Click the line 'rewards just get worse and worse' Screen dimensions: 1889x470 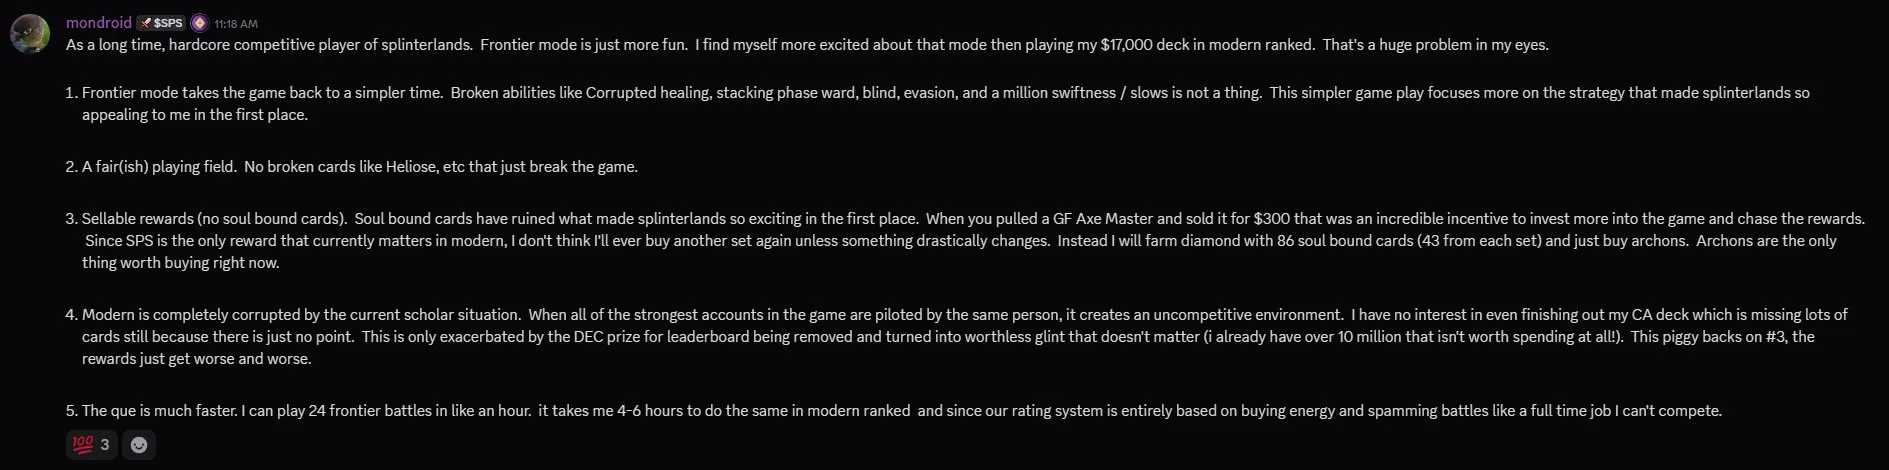point(197,358)
